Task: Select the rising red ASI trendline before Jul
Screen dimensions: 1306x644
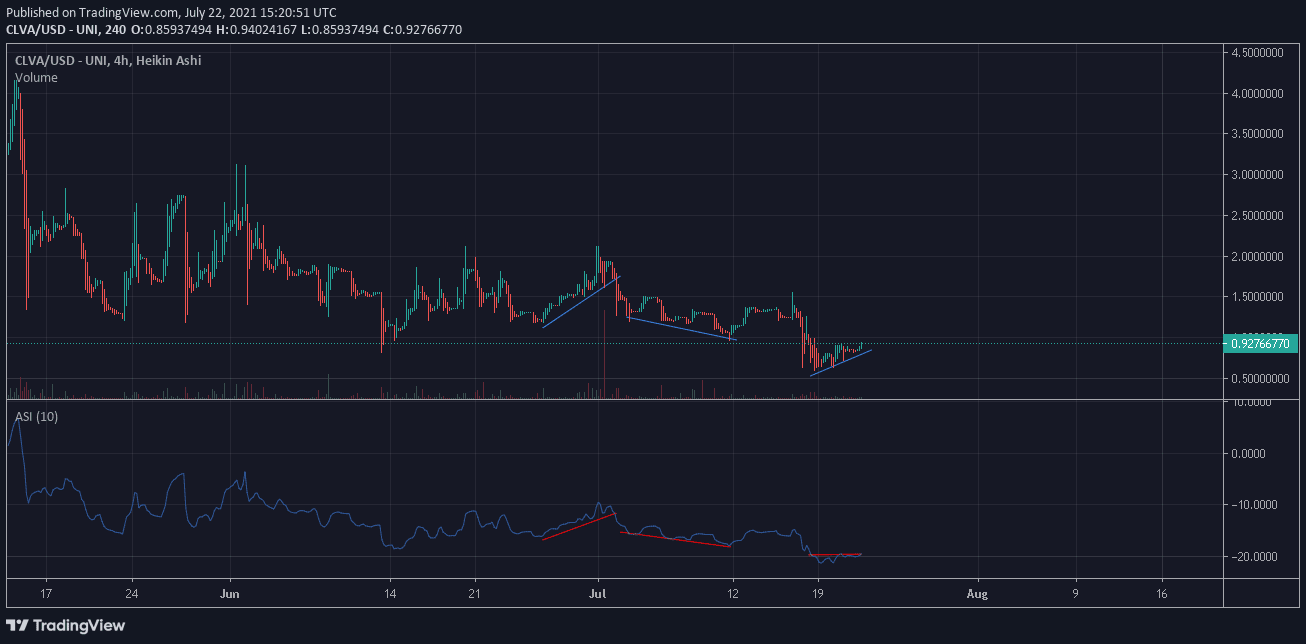Action: (x=578, y=527)
